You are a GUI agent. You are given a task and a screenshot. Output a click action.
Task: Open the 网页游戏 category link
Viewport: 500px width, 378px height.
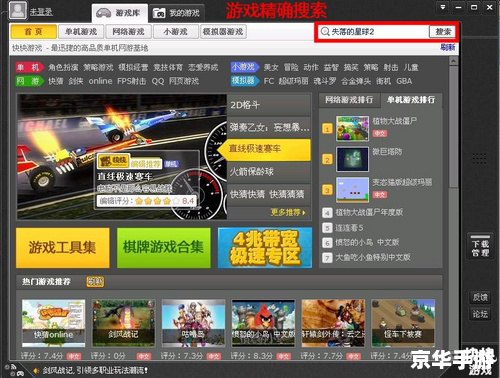coord(184,81)
